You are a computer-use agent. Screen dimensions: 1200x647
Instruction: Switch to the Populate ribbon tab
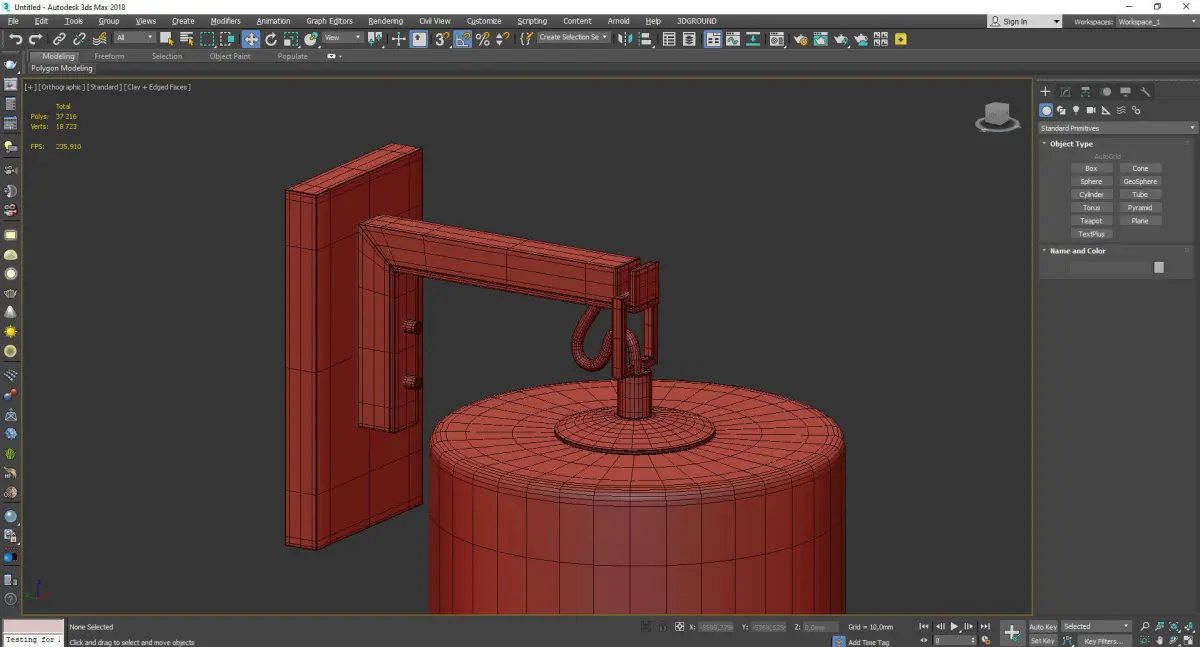tap(292, 56)
